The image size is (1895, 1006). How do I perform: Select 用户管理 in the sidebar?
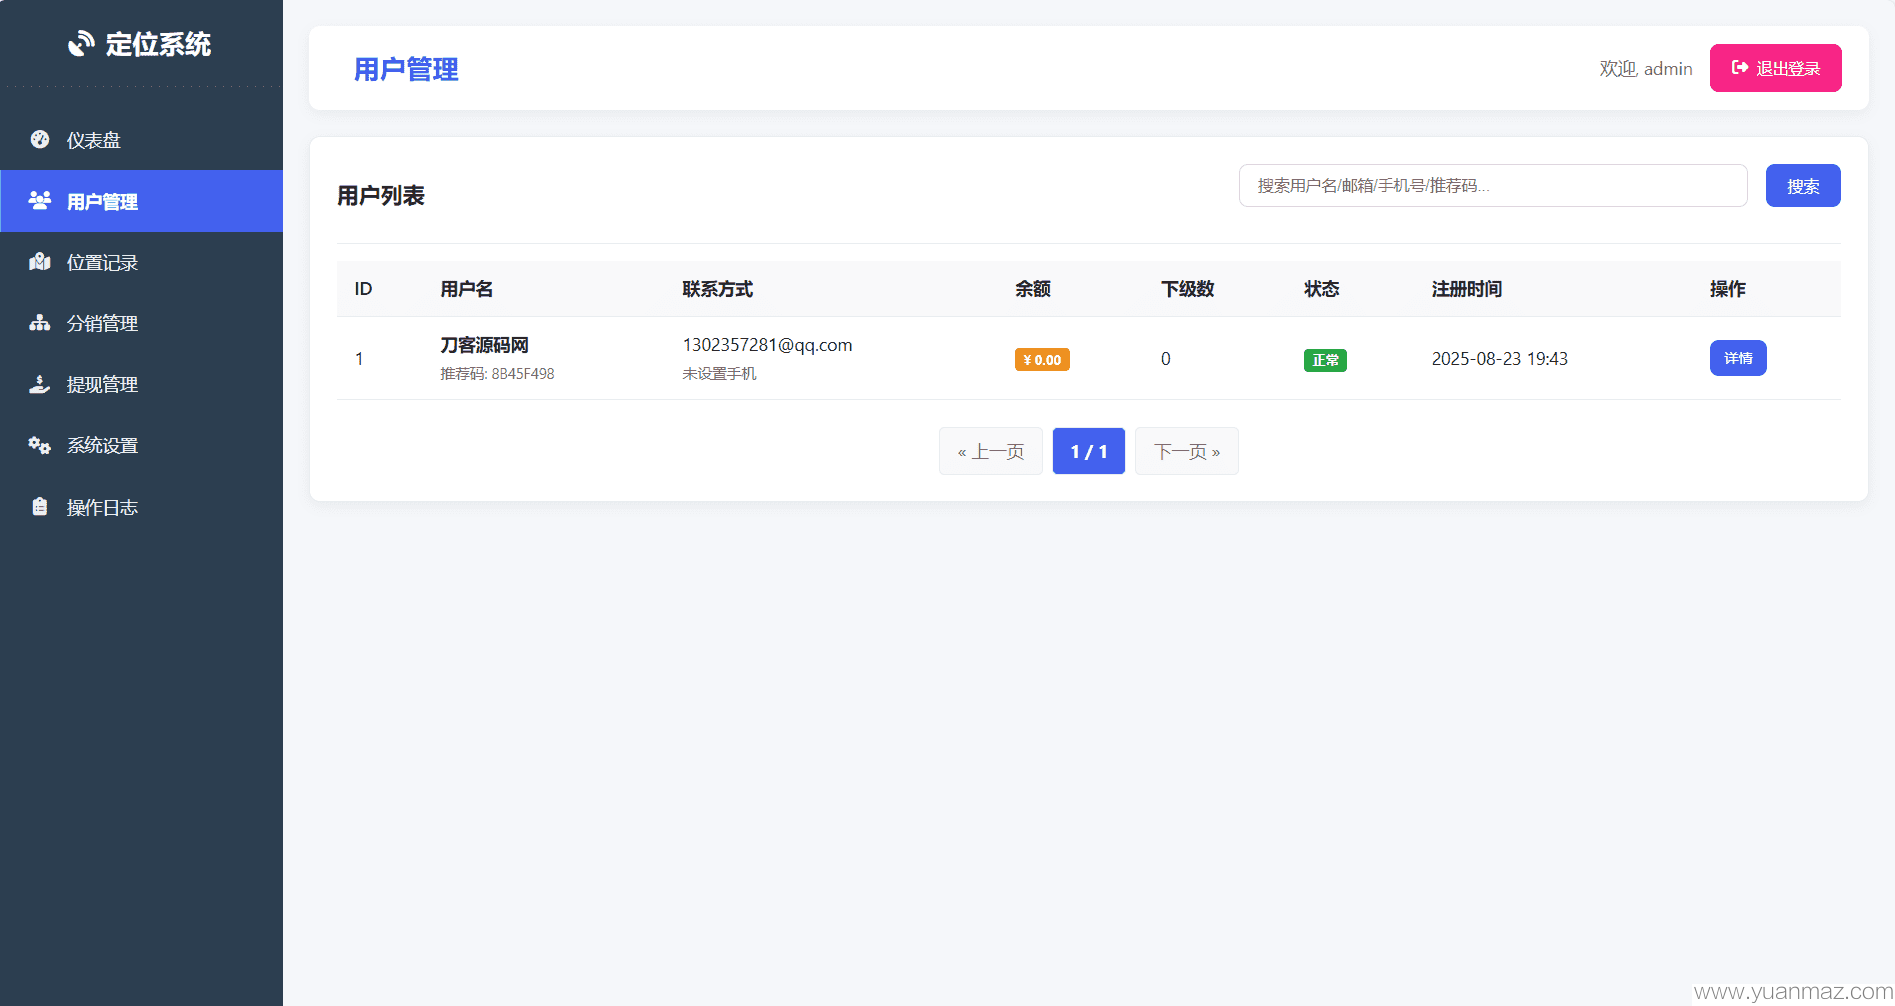pos(141,201)
